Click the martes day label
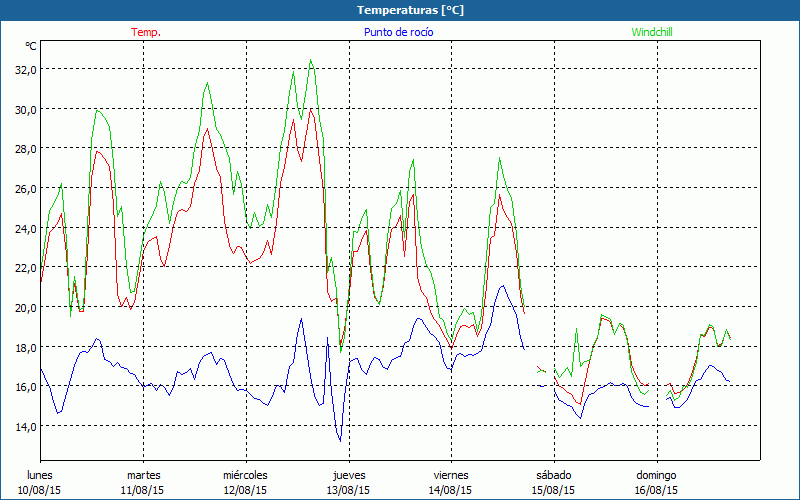Screen dimensions: 800x500 (143, 475)
